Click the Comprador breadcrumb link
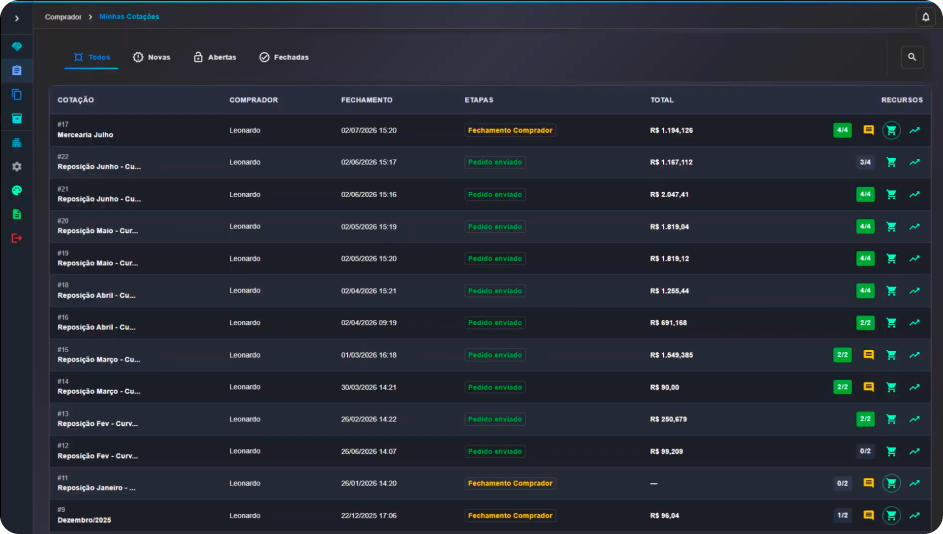Screen dimensions: 943x534 pyautogui.click(x=63, y=17)
